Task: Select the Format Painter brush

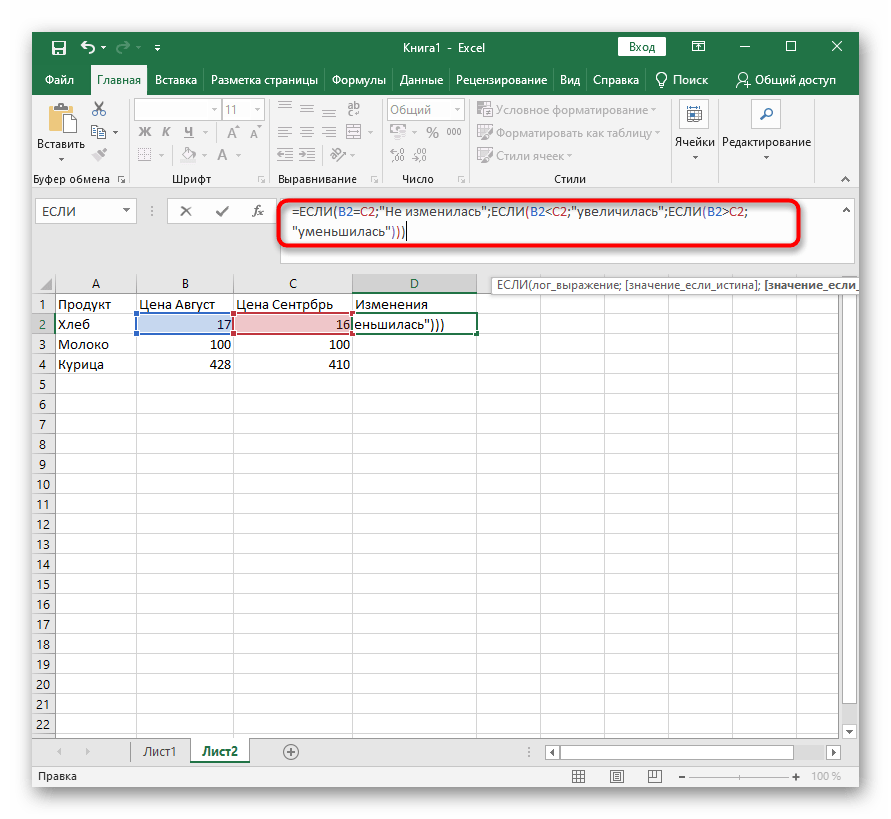Action: pos(99,154)
